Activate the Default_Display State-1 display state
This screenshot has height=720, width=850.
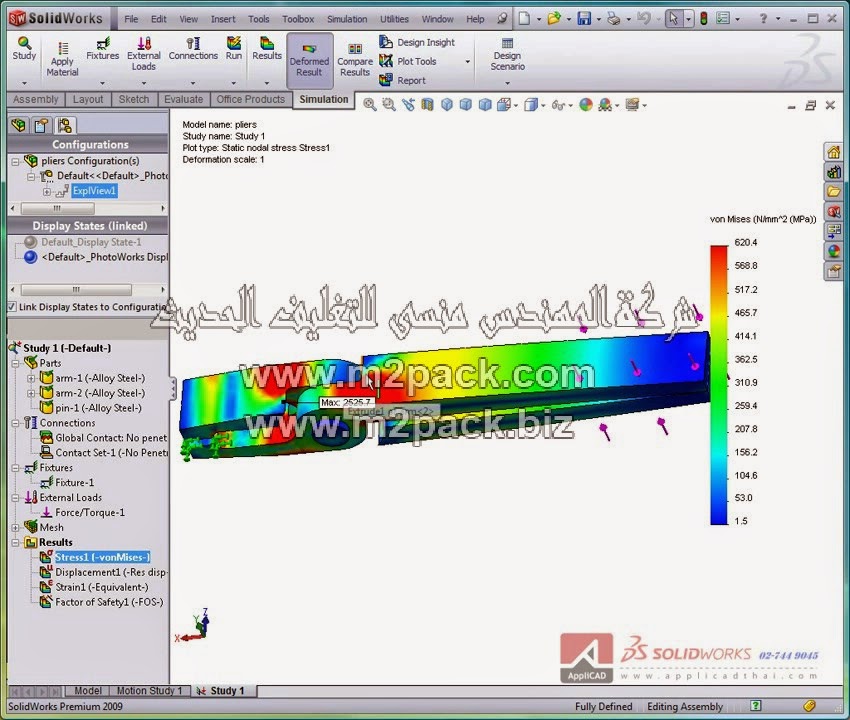pyautogui.click(x=91, y=242)
